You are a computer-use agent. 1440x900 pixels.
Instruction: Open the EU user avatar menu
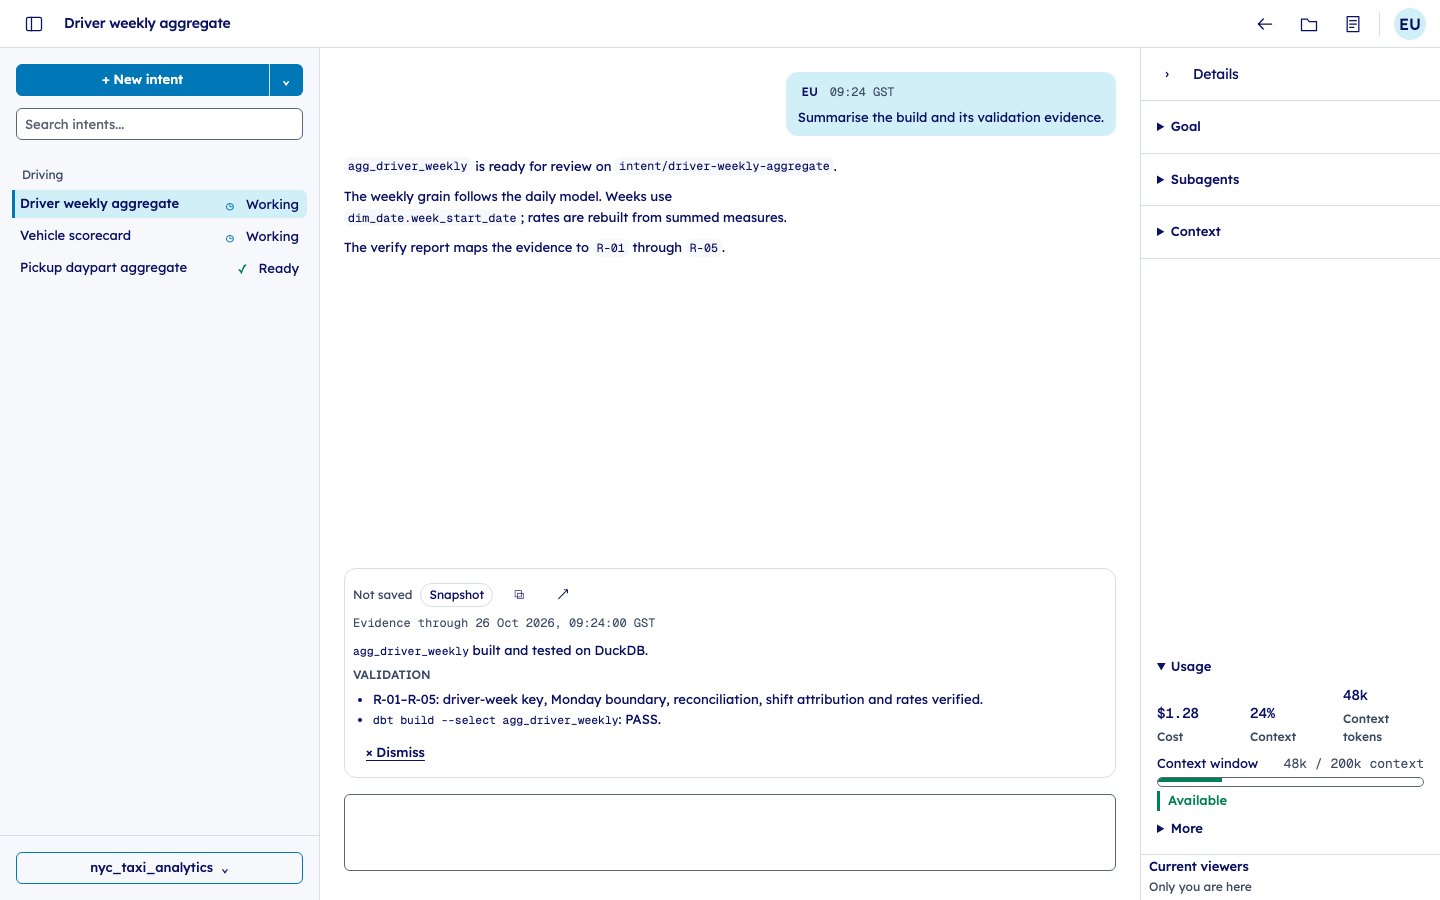pyautogui.click(x=1410, y=24)
